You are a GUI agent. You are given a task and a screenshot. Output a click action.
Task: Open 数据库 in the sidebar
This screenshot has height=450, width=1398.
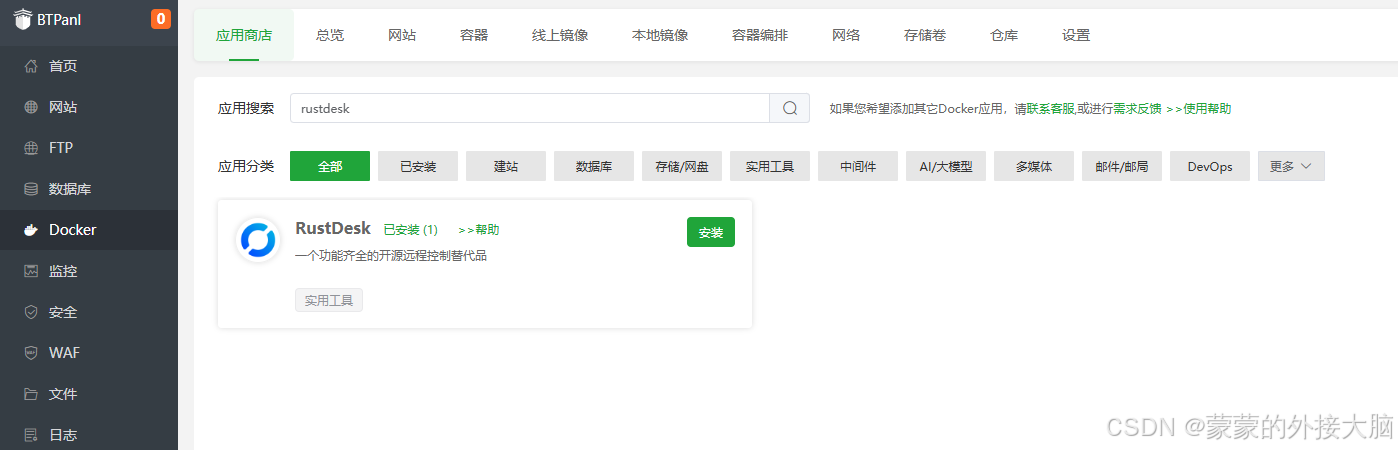coord(89,189)
